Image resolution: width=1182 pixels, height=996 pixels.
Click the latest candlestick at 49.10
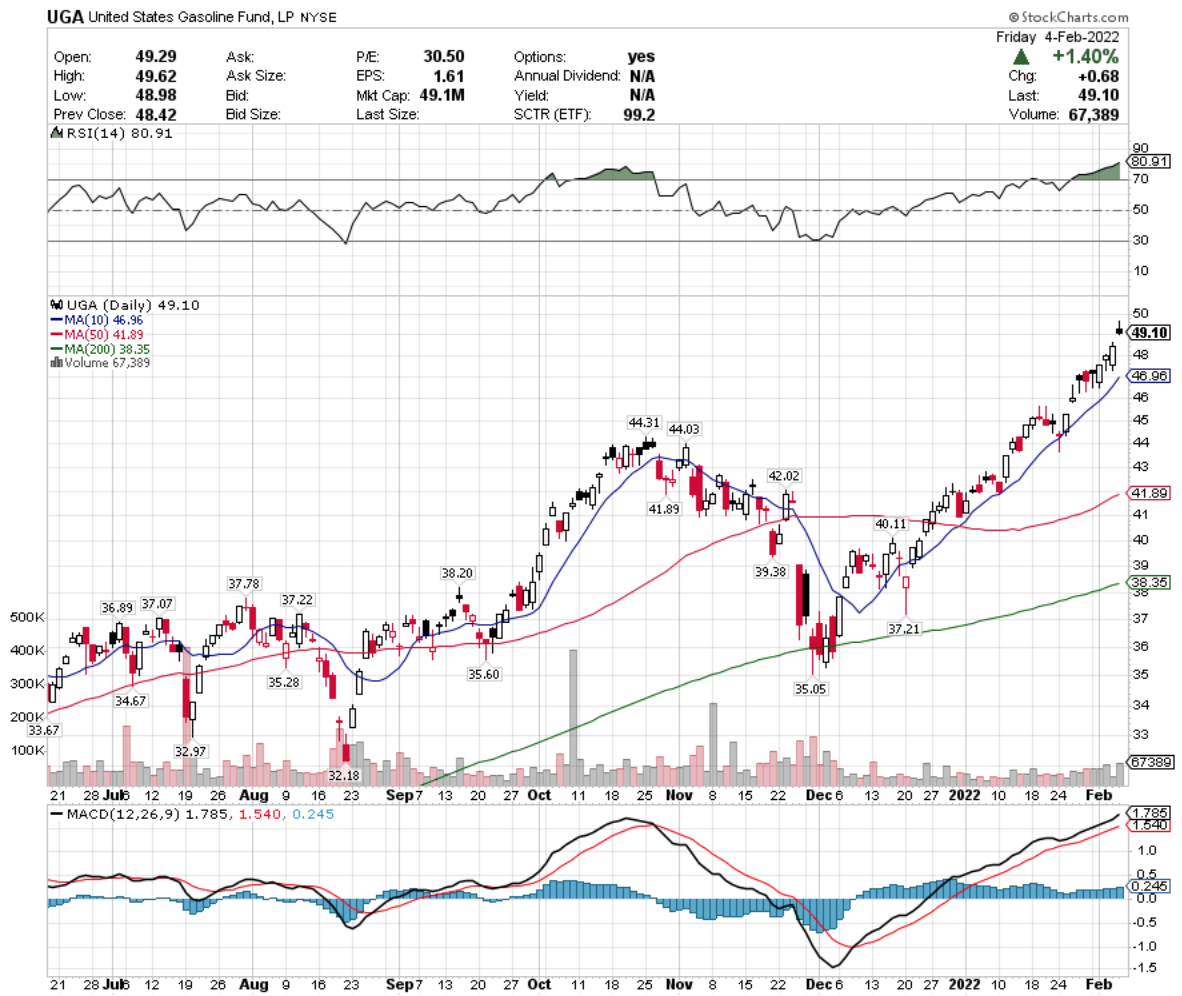tap(1119, 330)
